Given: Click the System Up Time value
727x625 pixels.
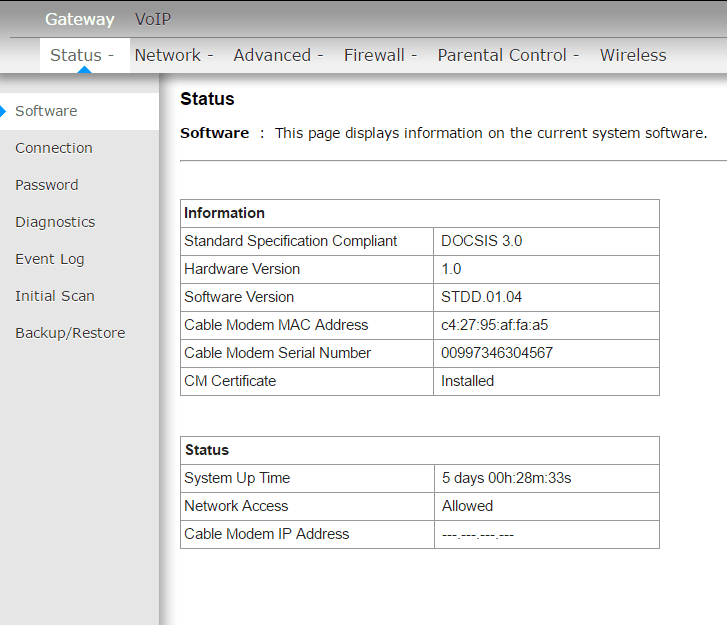Looking at the screenshot, I should click(506, 478).
